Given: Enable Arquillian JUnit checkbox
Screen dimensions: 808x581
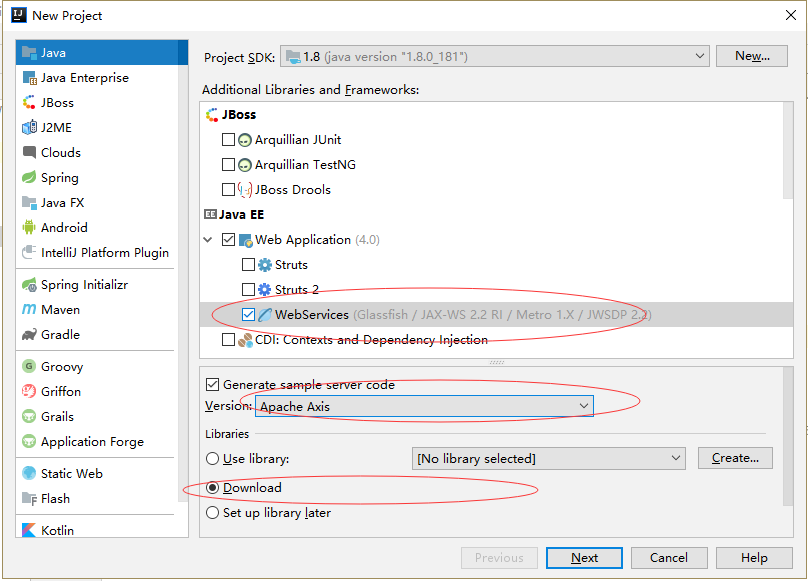Looking at the screenshot, I should (x=228, y=140).
